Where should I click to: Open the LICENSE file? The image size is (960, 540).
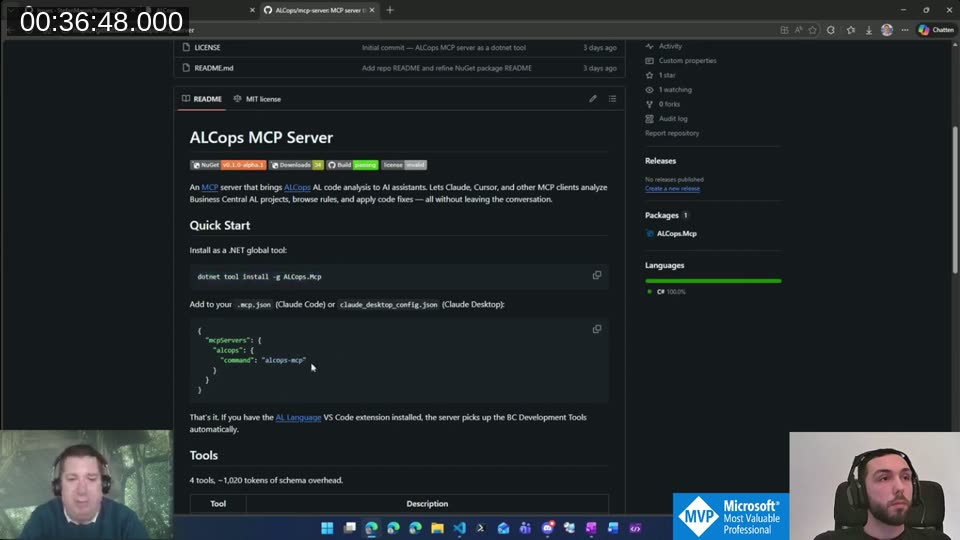[208, 47]
